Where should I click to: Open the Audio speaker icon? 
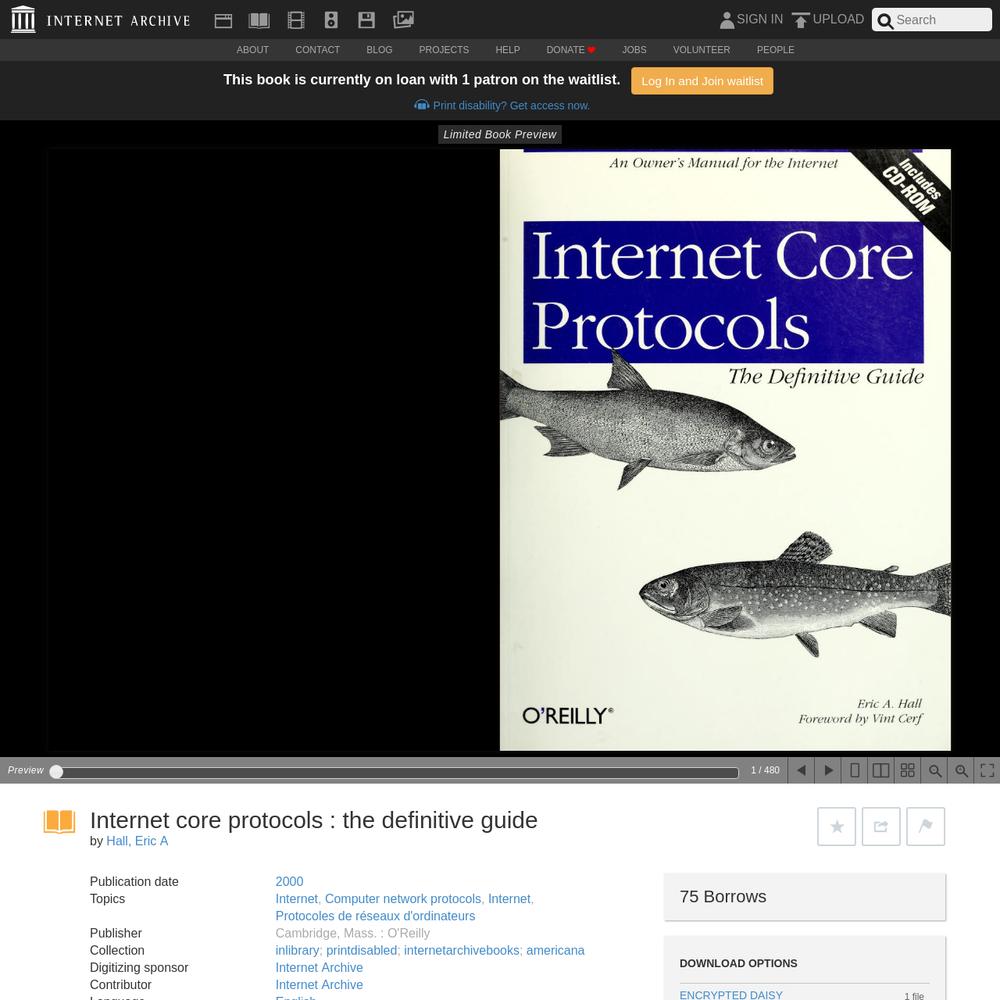331,20
